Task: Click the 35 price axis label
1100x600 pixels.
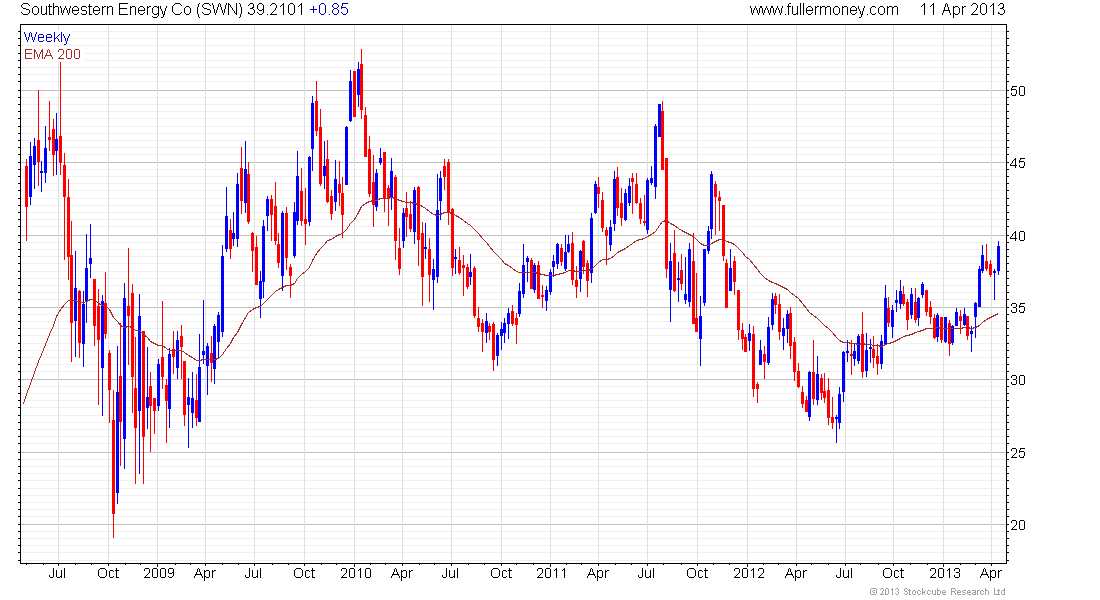Action: [1017, 308]
